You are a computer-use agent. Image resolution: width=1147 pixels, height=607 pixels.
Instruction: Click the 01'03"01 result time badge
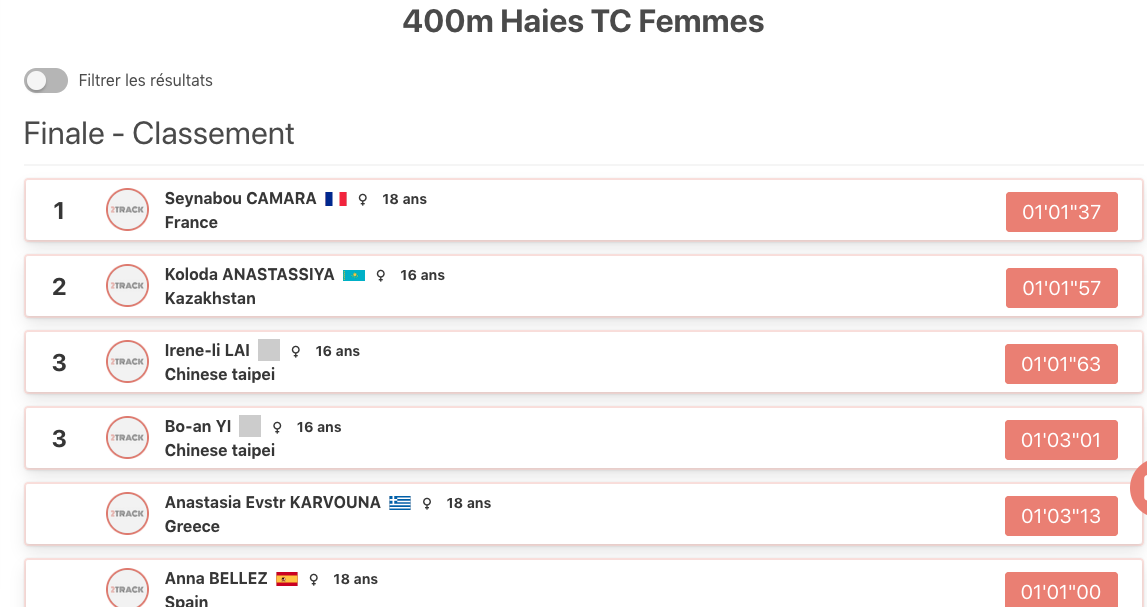coord(1061,440)
